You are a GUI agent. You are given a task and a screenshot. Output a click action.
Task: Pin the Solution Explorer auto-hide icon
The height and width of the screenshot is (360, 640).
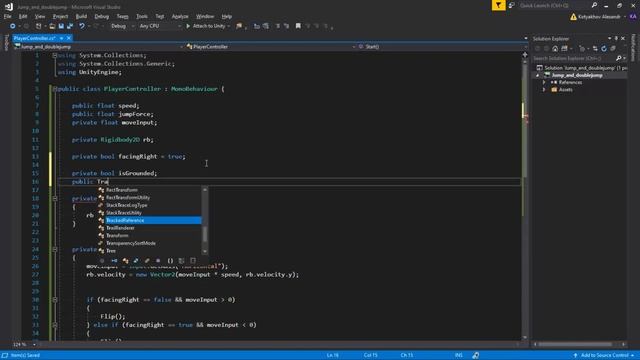tap(616, 38)
